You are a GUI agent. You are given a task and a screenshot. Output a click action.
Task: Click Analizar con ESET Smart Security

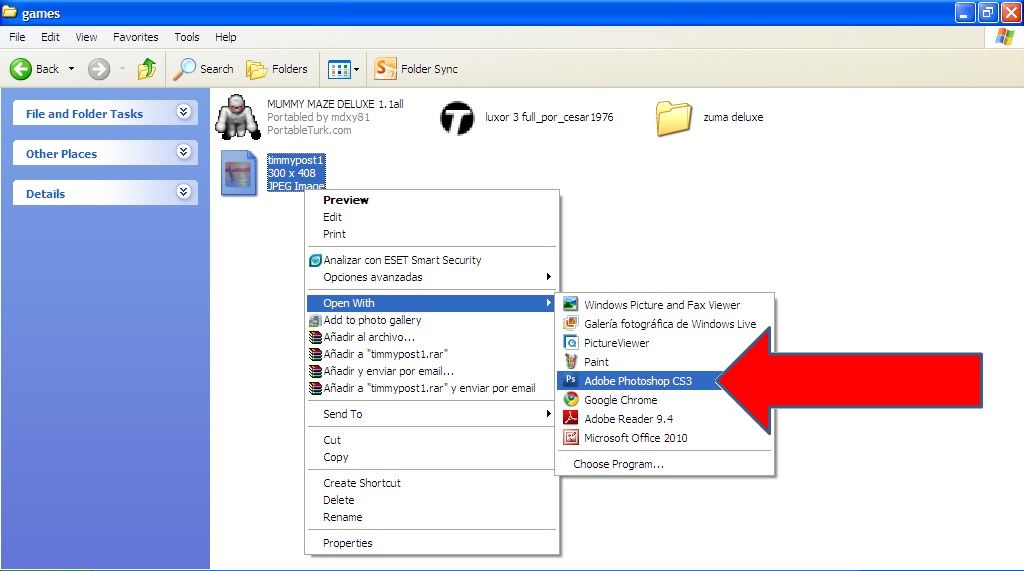(x=432, y=260)
